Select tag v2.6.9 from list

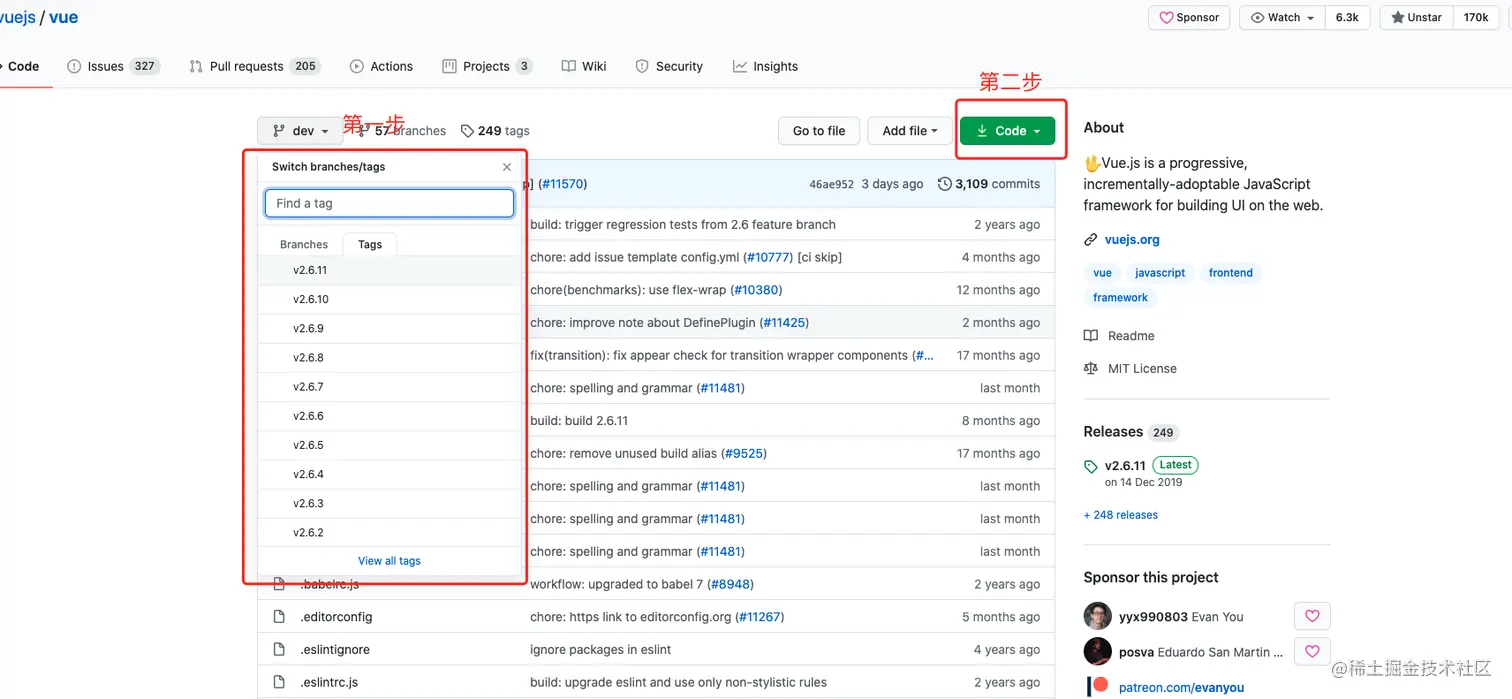pyautogui.click(x=390, y=328)
